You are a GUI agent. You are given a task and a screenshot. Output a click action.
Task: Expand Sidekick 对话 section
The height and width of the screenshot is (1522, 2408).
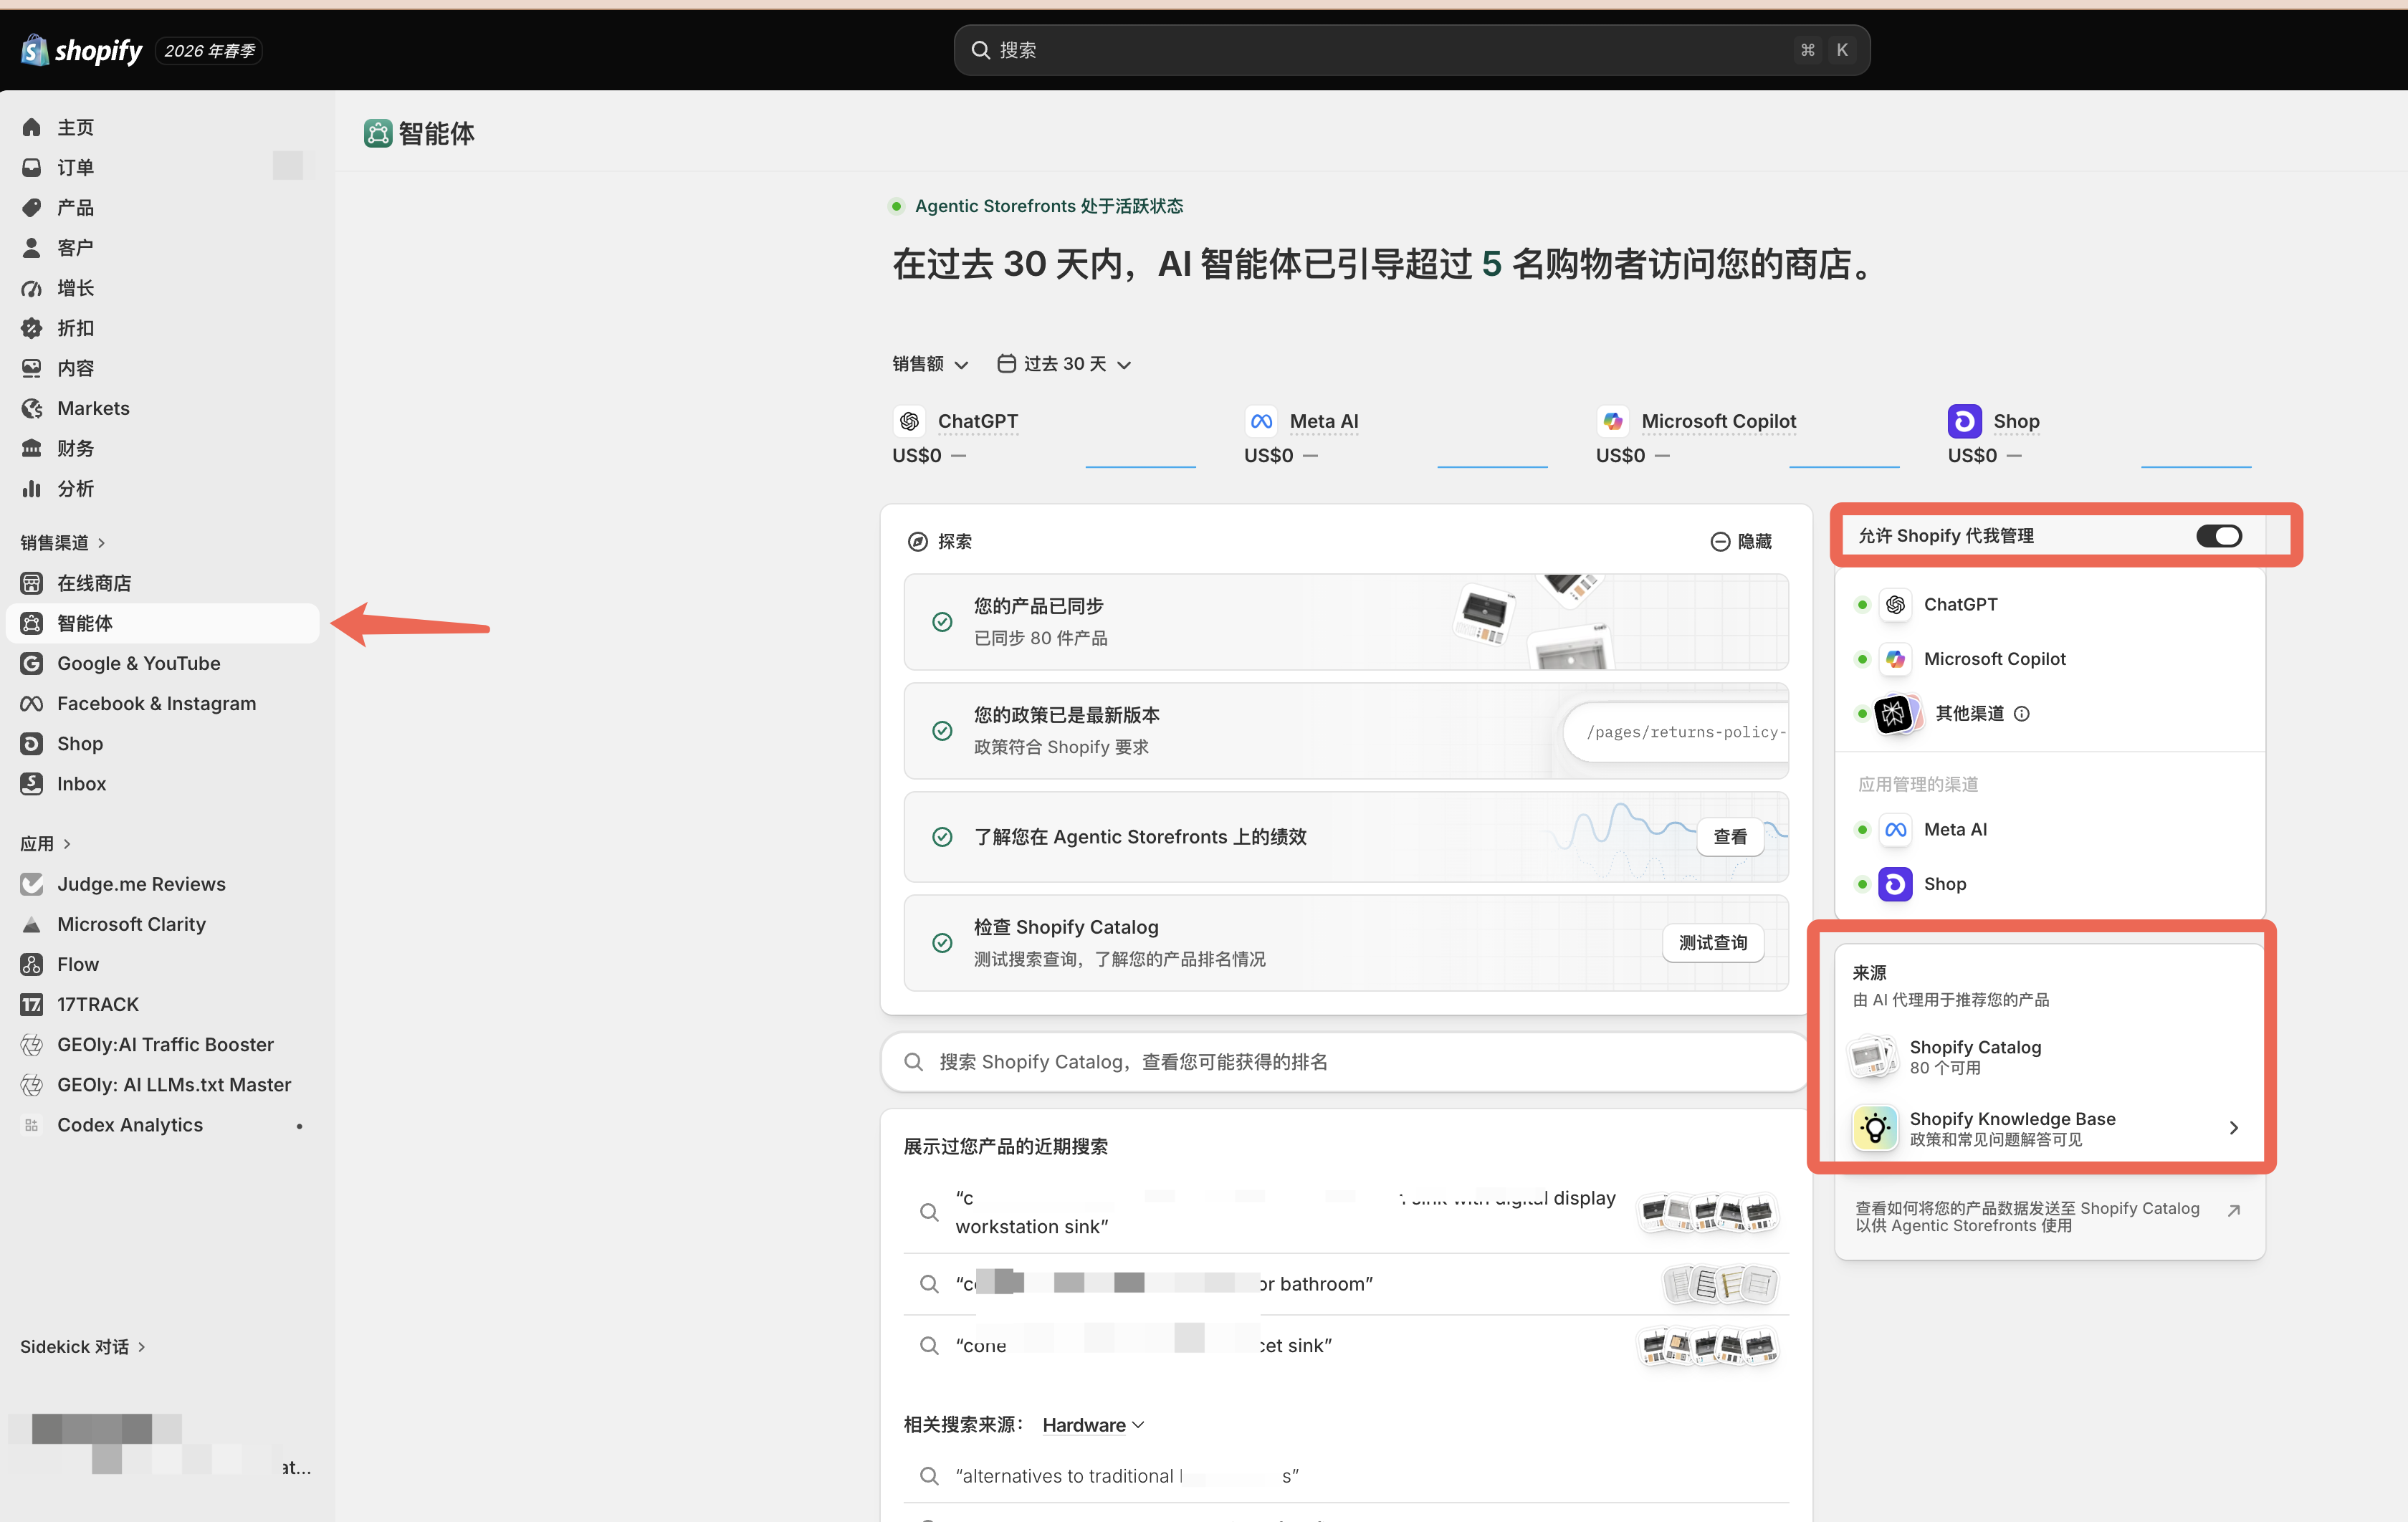(x=82, y=1346)
